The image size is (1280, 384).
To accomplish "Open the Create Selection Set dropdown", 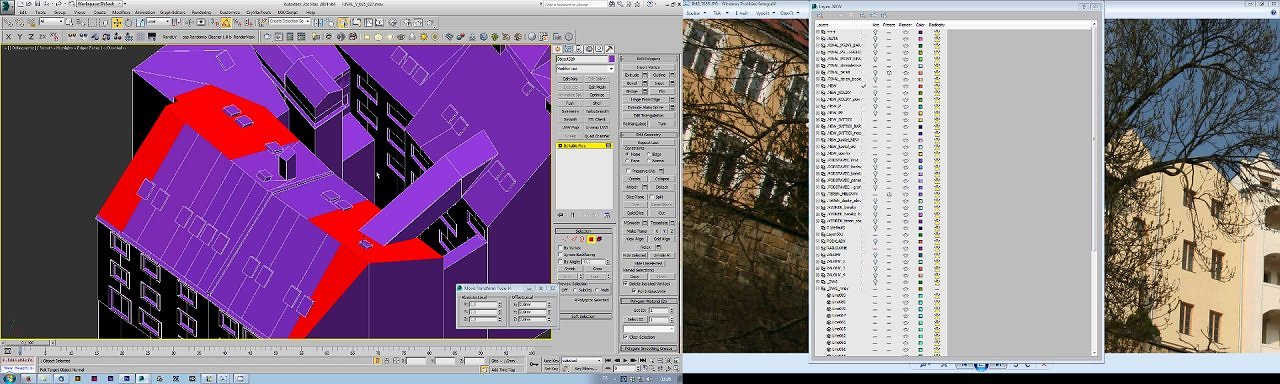I will (x=290, y=21).
